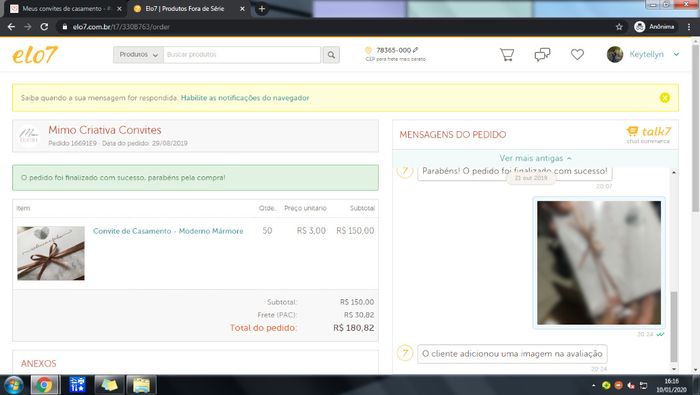
Task: Click the messages scrollbar up arrow
Action: [x=674, y=173]
